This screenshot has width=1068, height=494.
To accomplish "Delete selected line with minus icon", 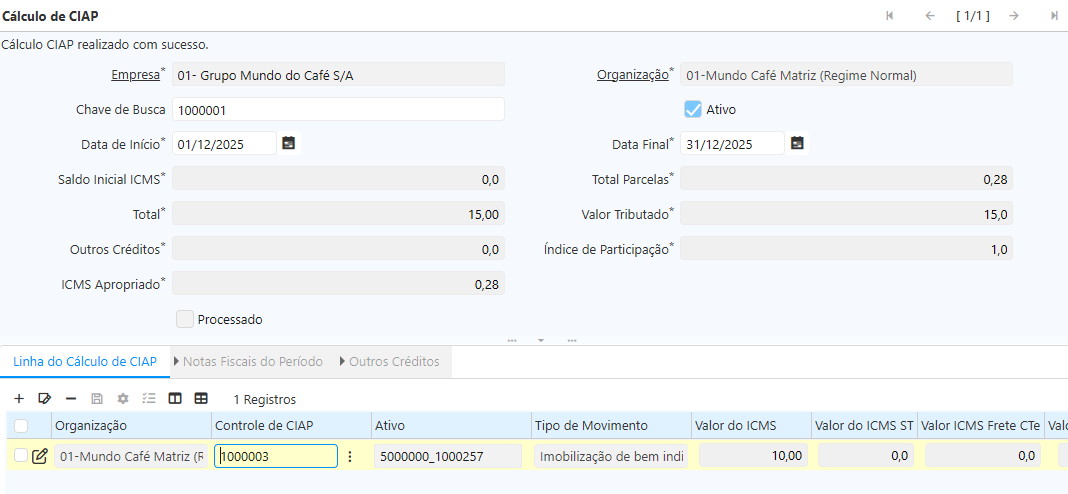I will [71, 399].
